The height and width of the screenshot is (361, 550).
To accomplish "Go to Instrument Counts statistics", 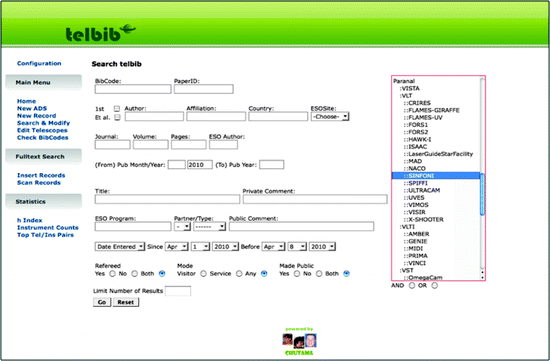I will coord(48,228).
